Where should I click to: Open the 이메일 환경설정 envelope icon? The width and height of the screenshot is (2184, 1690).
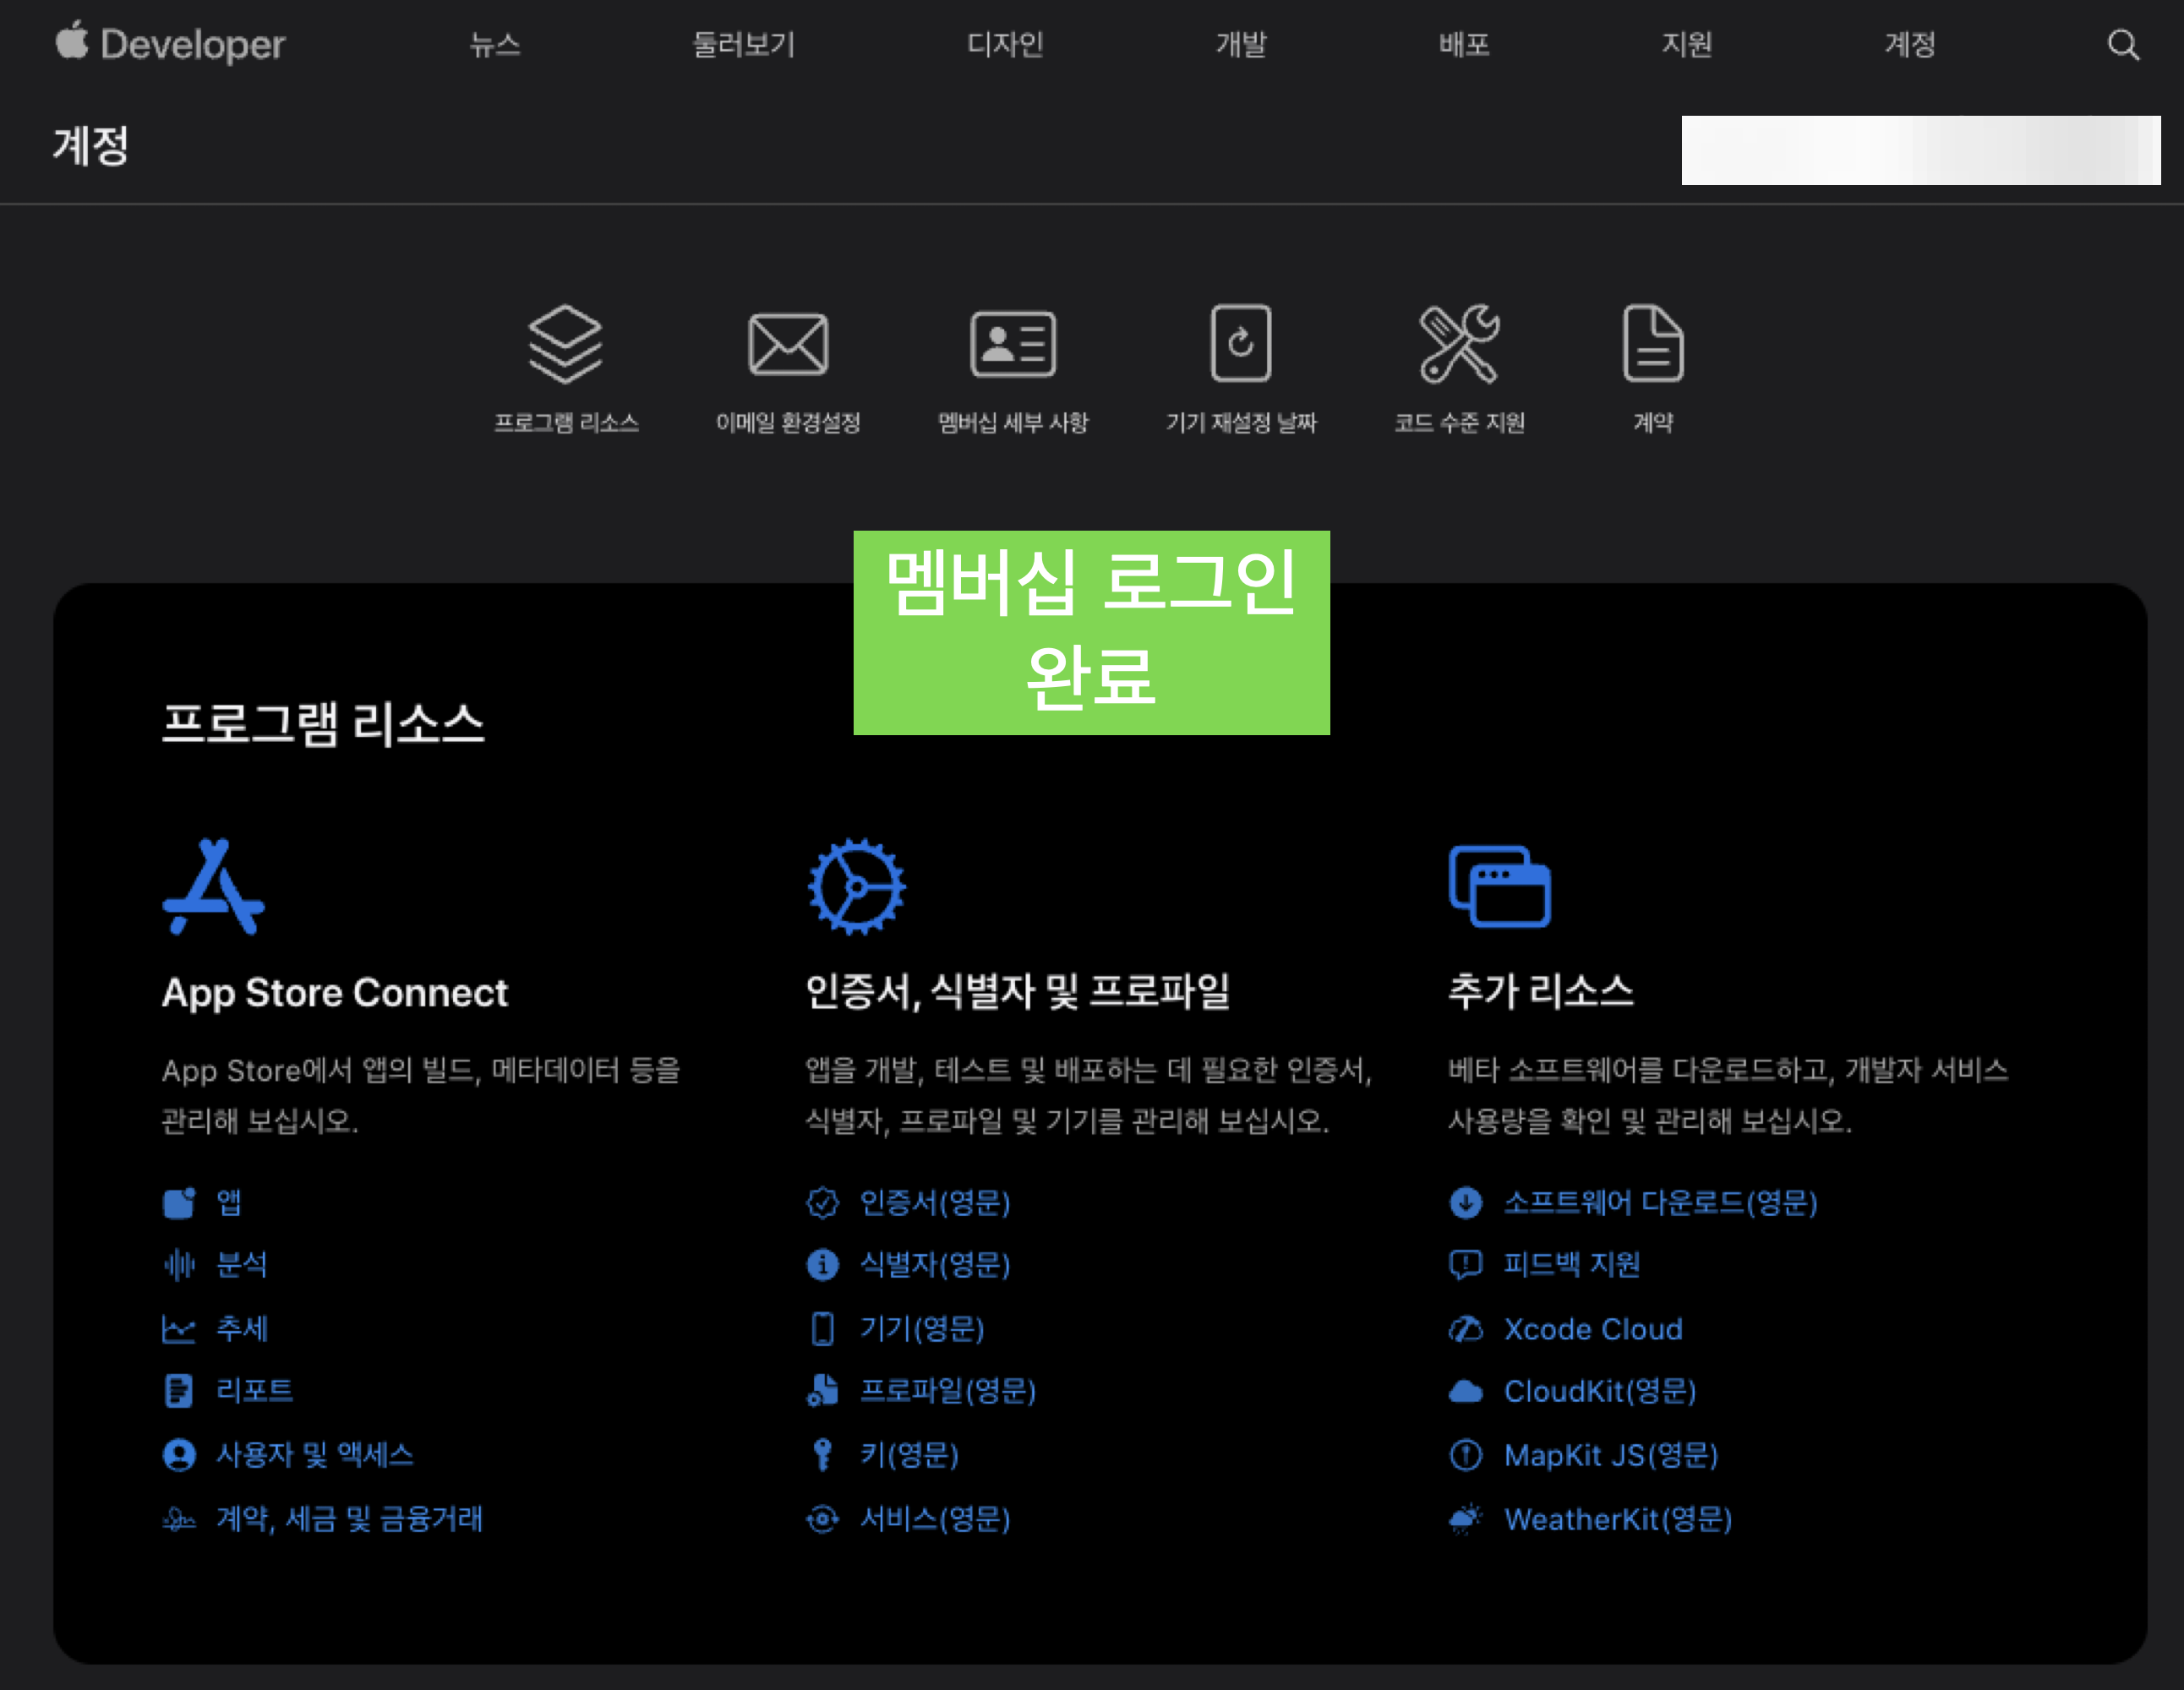[x=787, y=344]
